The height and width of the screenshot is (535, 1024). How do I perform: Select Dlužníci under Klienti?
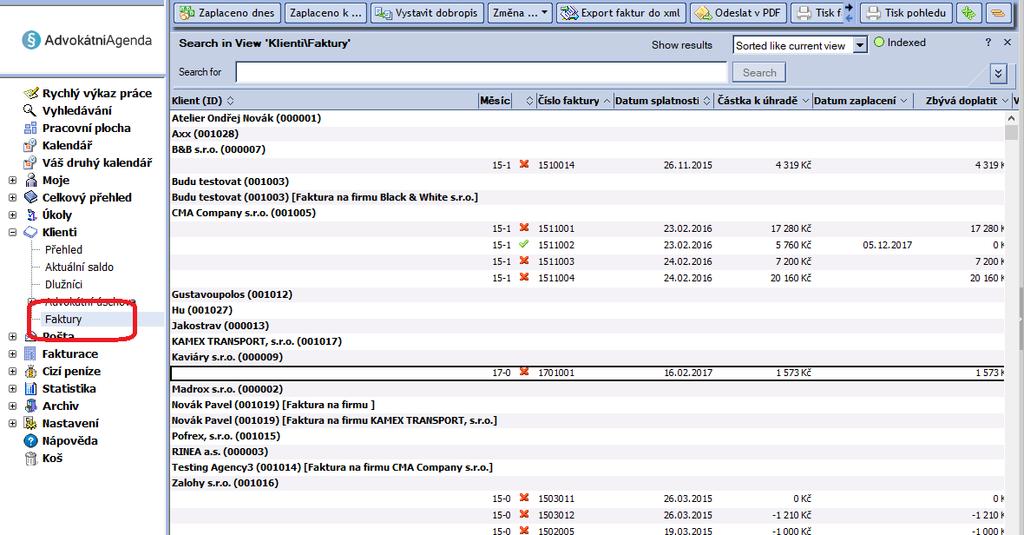[x=63, y=284]
